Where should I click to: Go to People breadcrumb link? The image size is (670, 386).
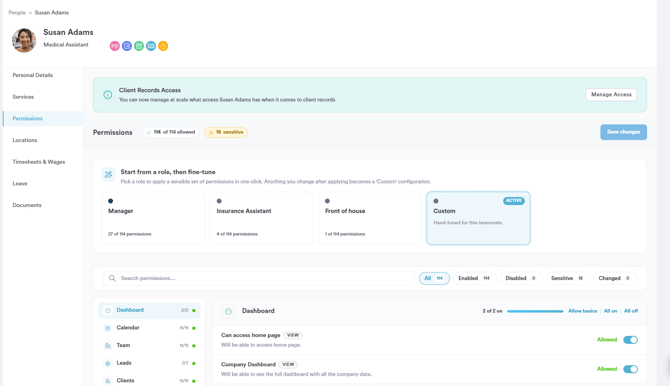coord(17,12)
